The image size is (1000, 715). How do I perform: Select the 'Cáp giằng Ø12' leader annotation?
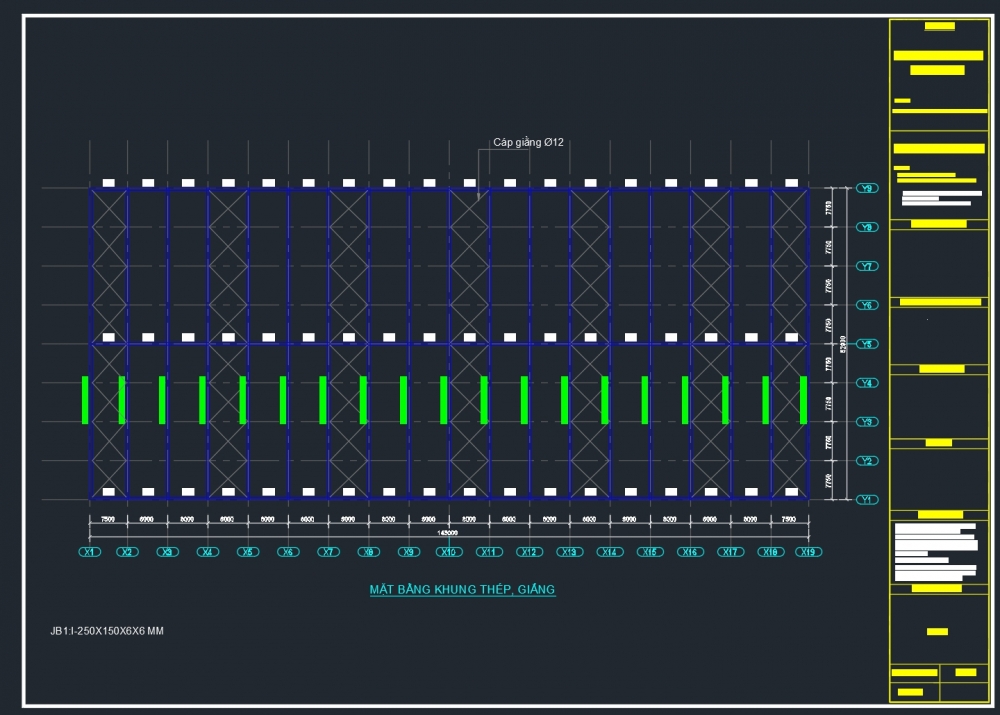coord(528,143)
